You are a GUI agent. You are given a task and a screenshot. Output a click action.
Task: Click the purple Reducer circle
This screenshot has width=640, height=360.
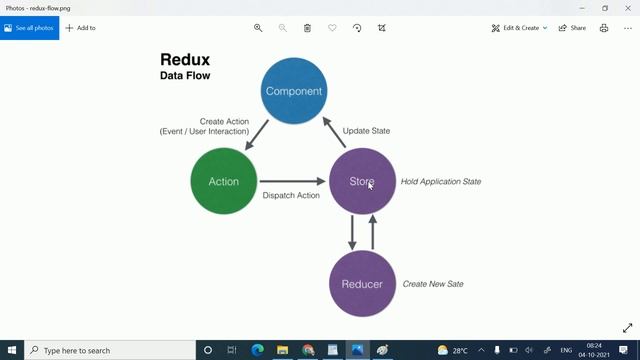point(362,284)
